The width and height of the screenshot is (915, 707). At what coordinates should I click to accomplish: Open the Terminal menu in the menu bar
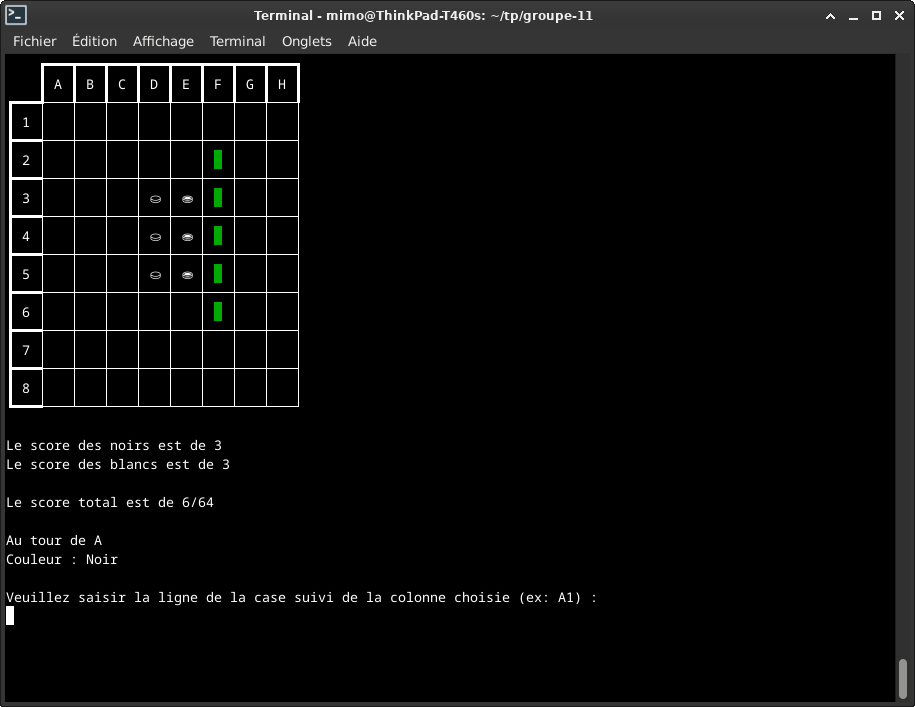237,41
